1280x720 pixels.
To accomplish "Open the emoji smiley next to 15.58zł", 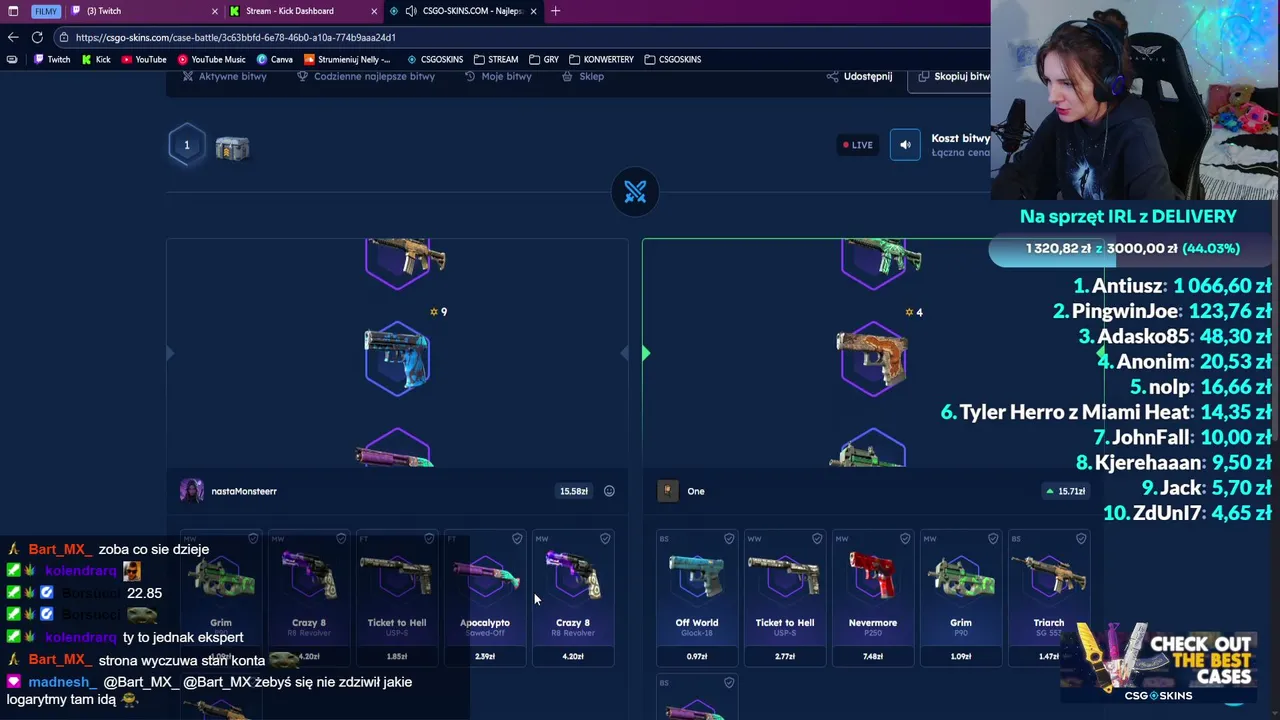I will (x=609, y=491).
